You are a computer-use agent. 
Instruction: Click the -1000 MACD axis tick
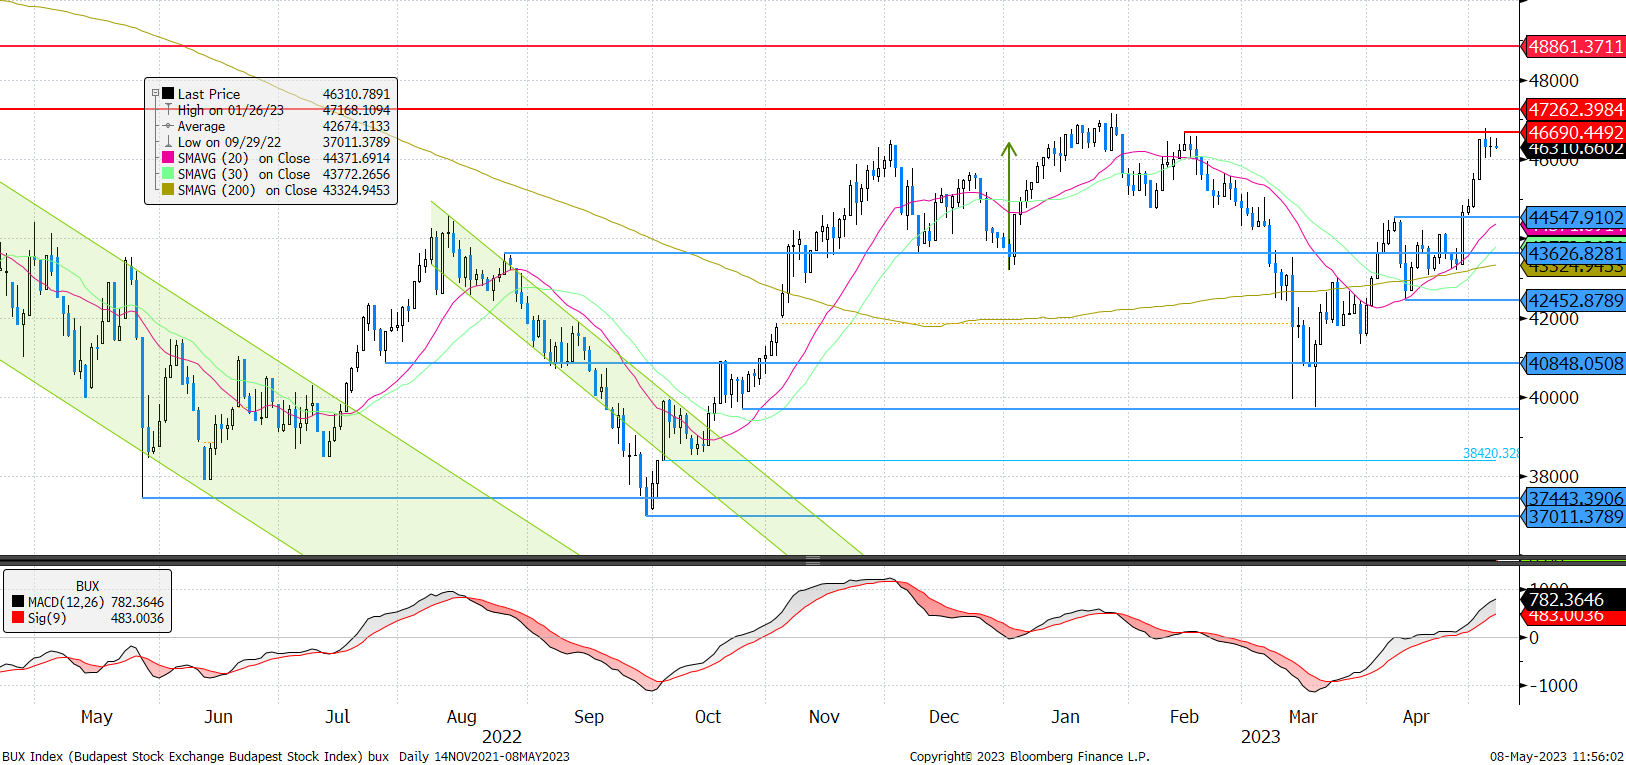(x=1553, y=685)
